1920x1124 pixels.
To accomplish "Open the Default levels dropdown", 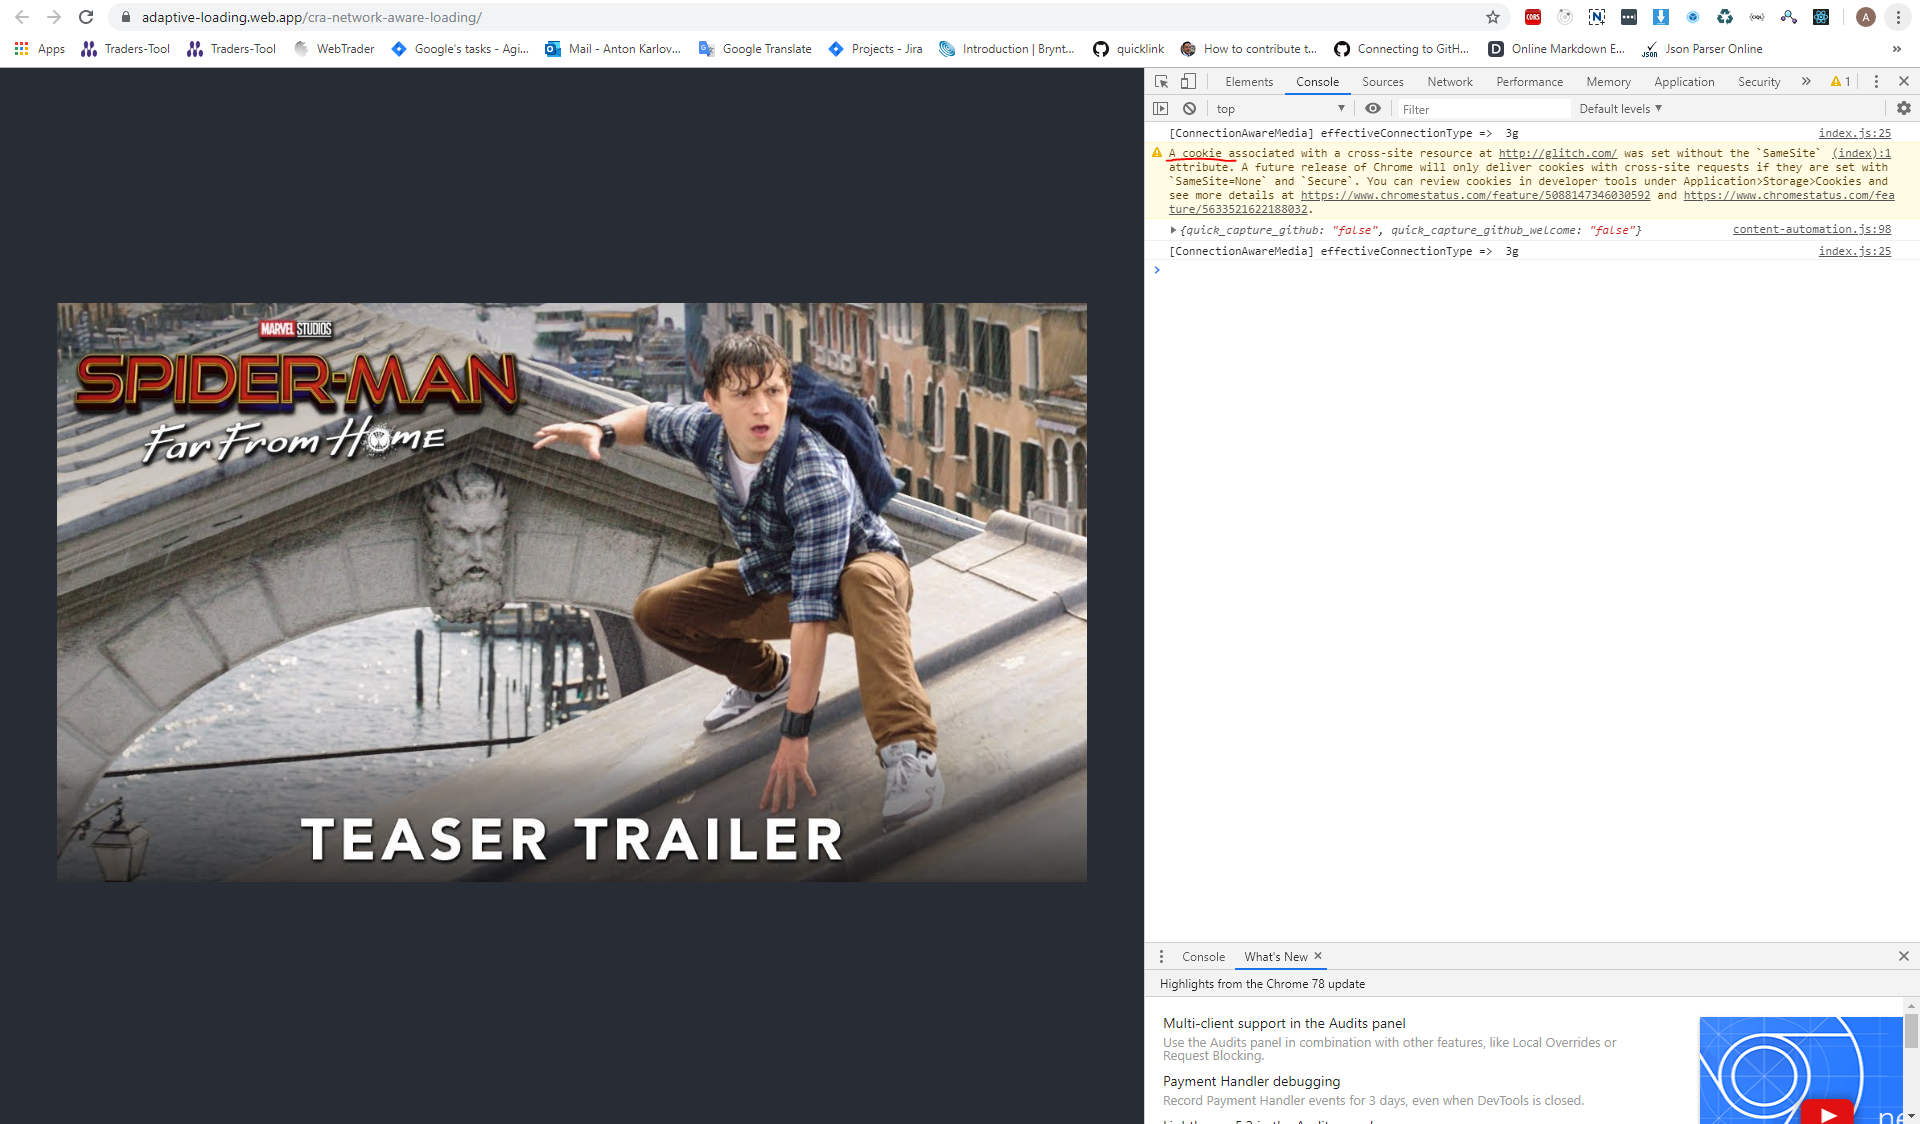I will coord(1620,108).
